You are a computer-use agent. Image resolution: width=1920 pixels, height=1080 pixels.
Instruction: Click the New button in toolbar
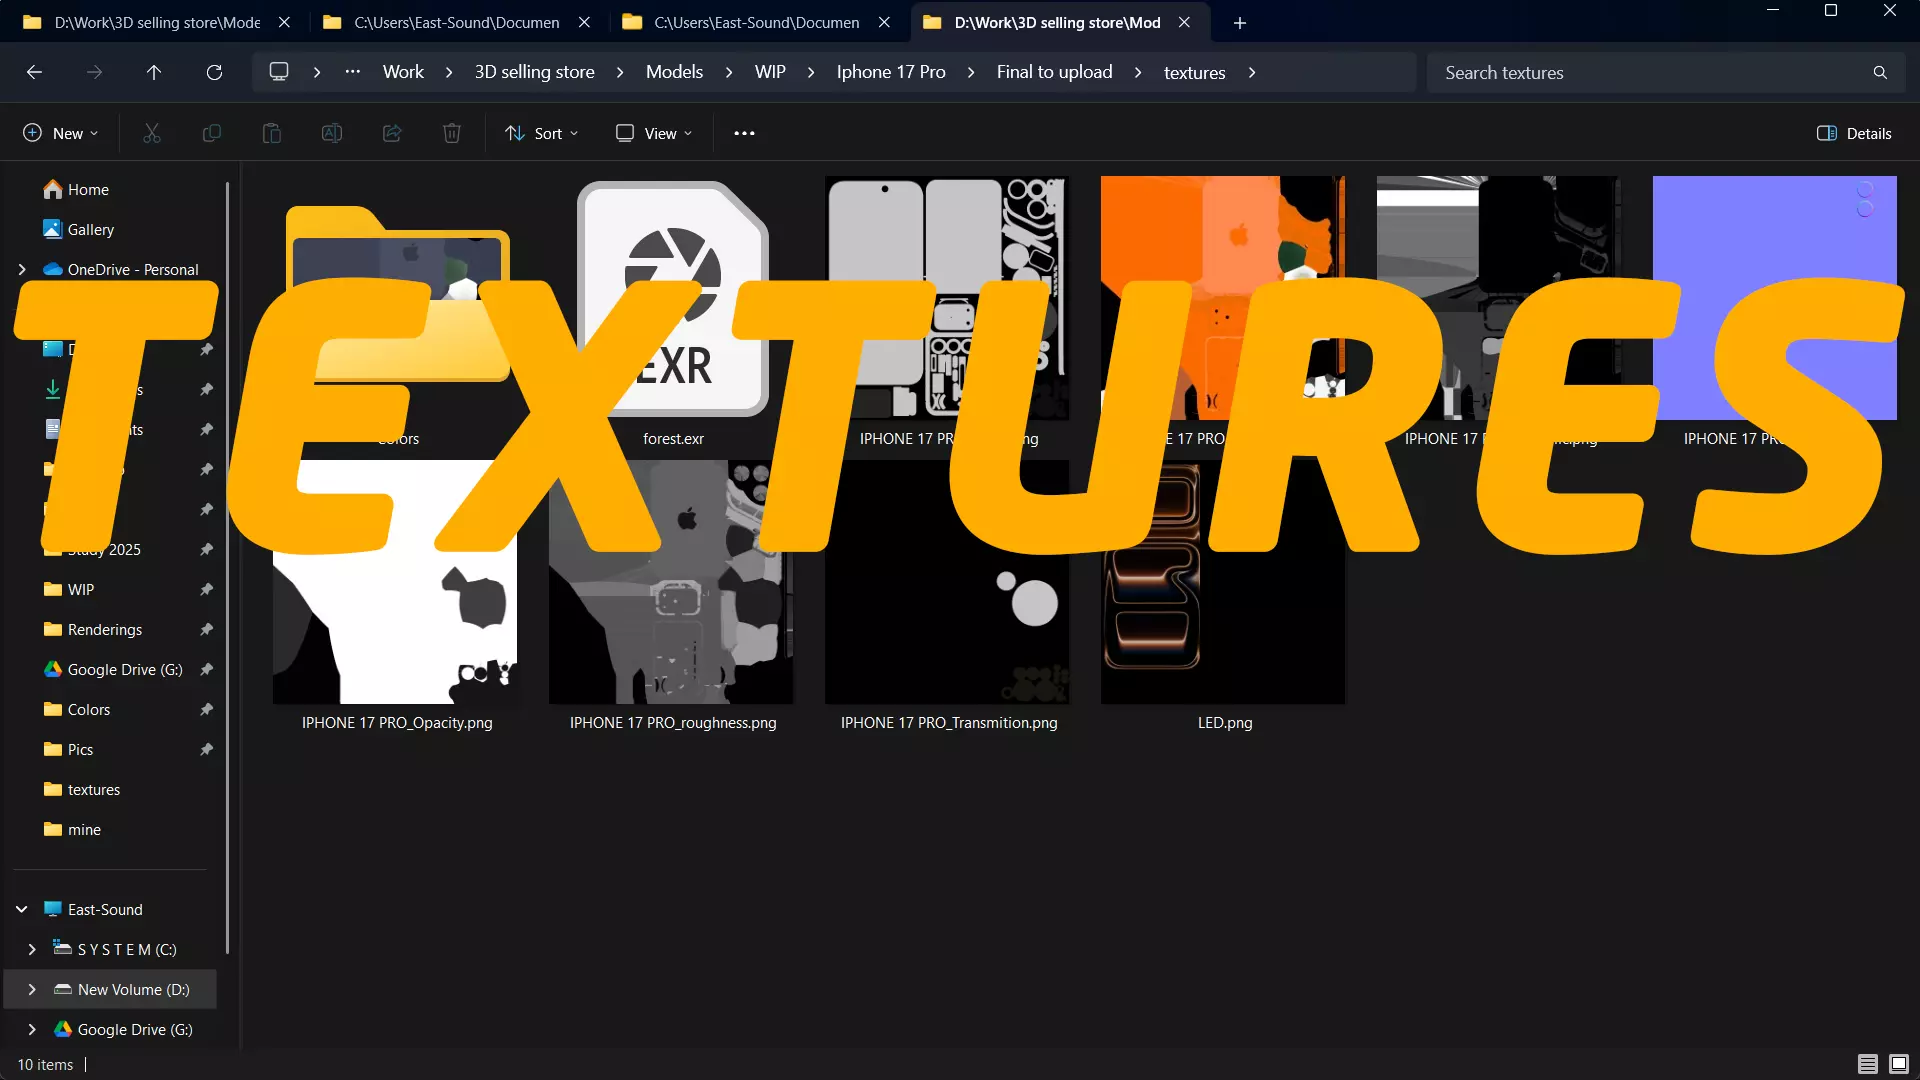click(x=61, y=133)
